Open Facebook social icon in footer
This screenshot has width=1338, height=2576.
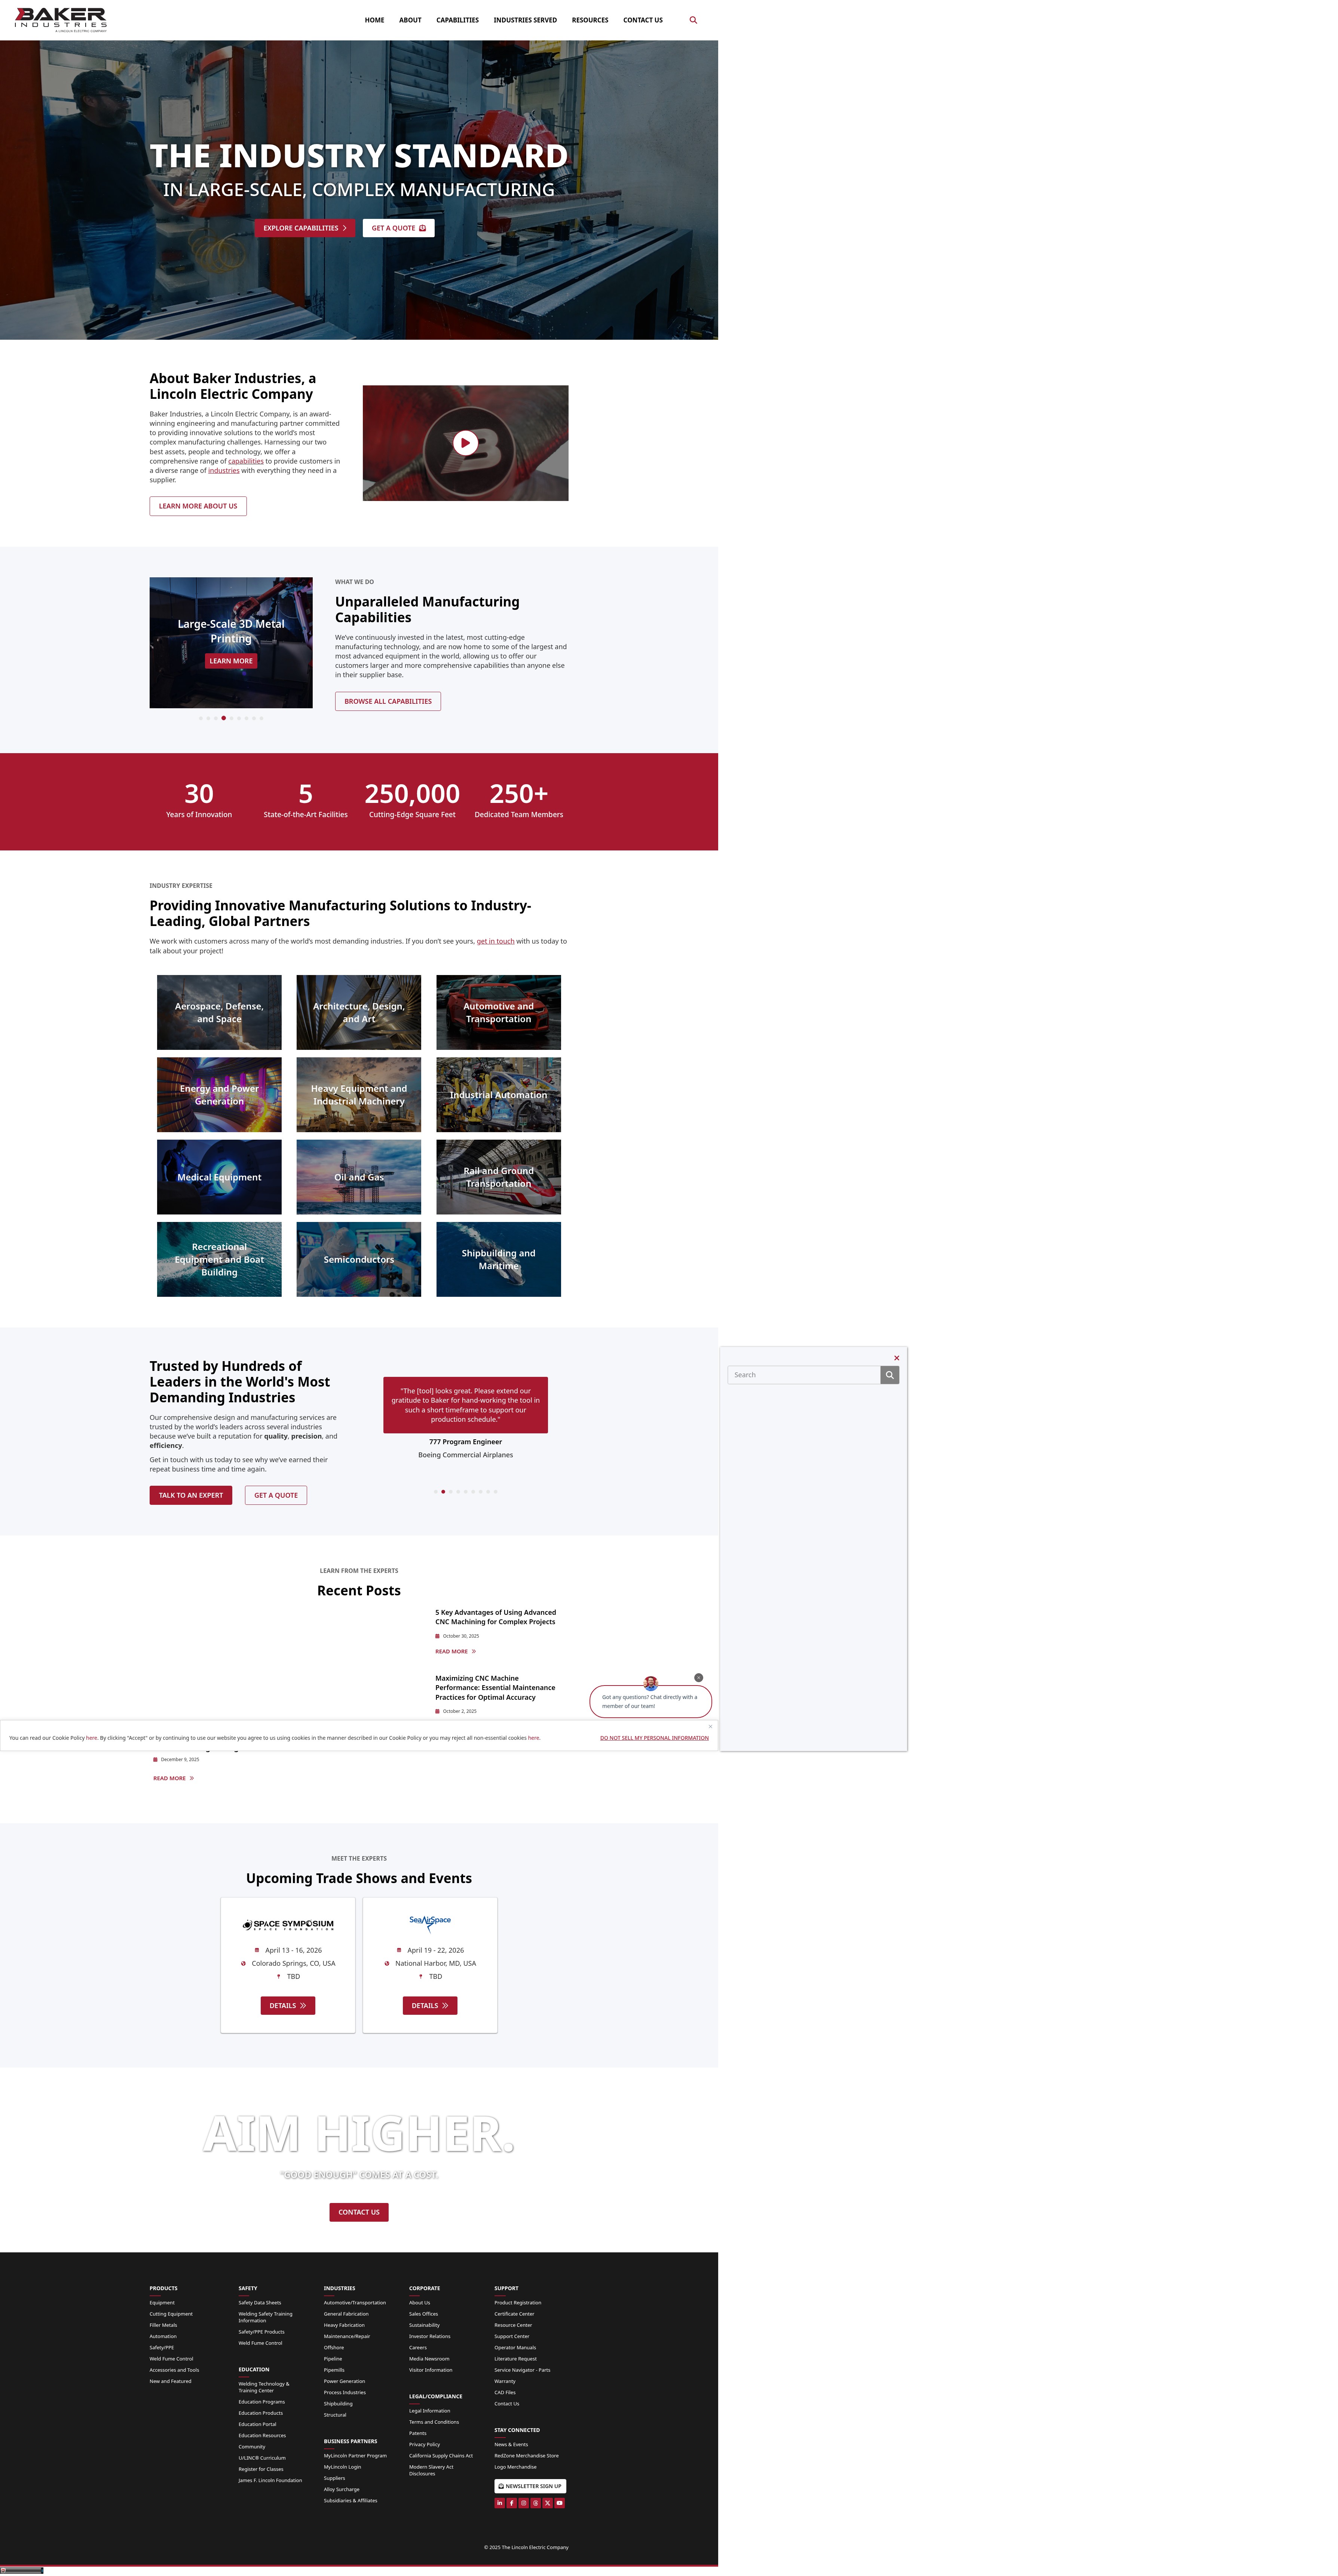pos(512,2503)
